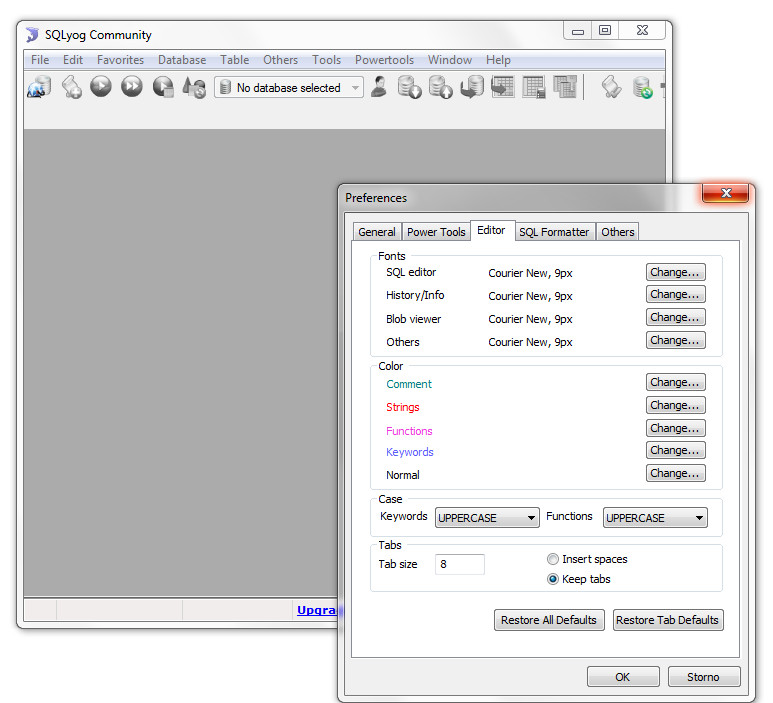This screenshot has width=773, height=703.
Task: Change the Others font setting
Action: click(675, 340)
